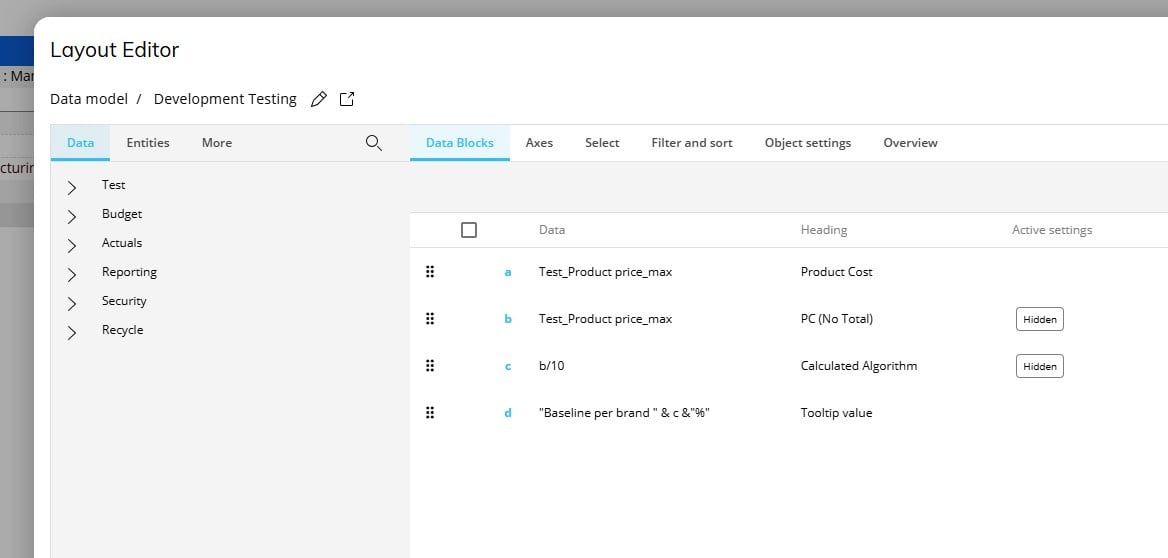Open the More tab
This screenshot has height=558, width=1168.
point(217,143)
